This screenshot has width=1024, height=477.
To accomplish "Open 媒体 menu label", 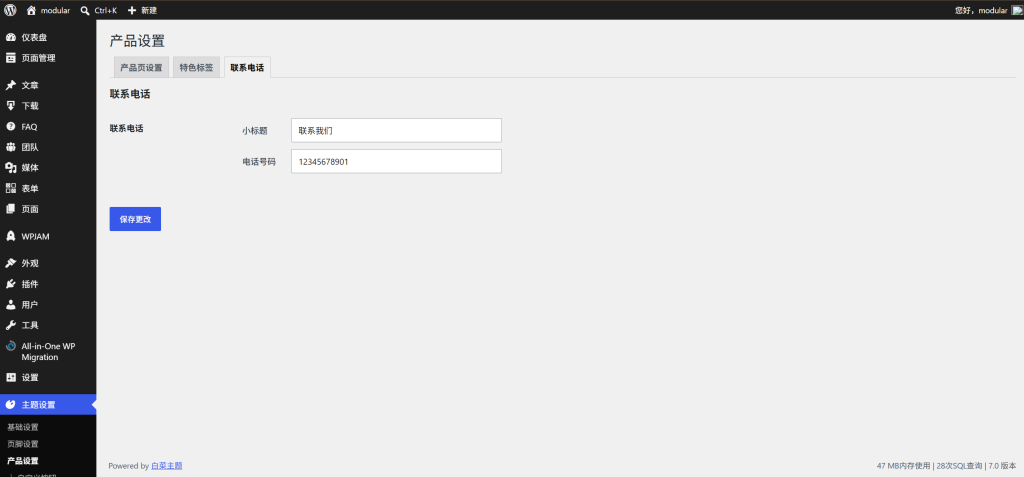I will (x=30, y=168).
